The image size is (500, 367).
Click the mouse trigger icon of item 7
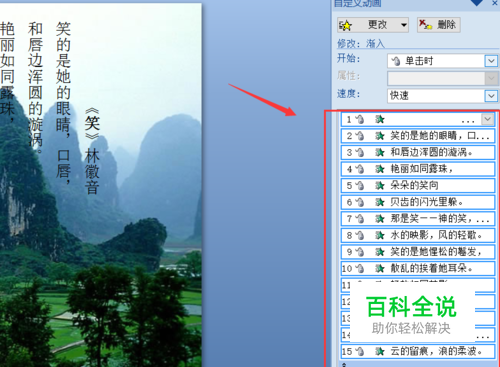pos(360,219)
